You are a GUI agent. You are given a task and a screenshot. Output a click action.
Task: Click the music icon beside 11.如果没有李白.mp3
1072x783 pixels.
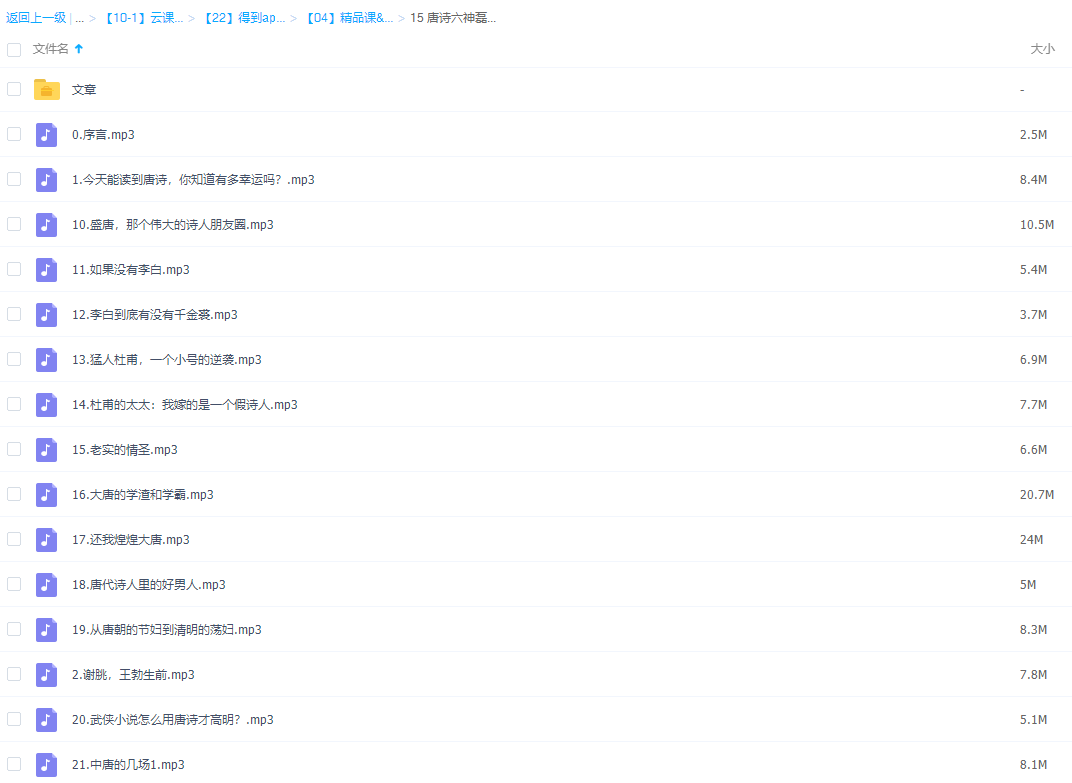47,270
